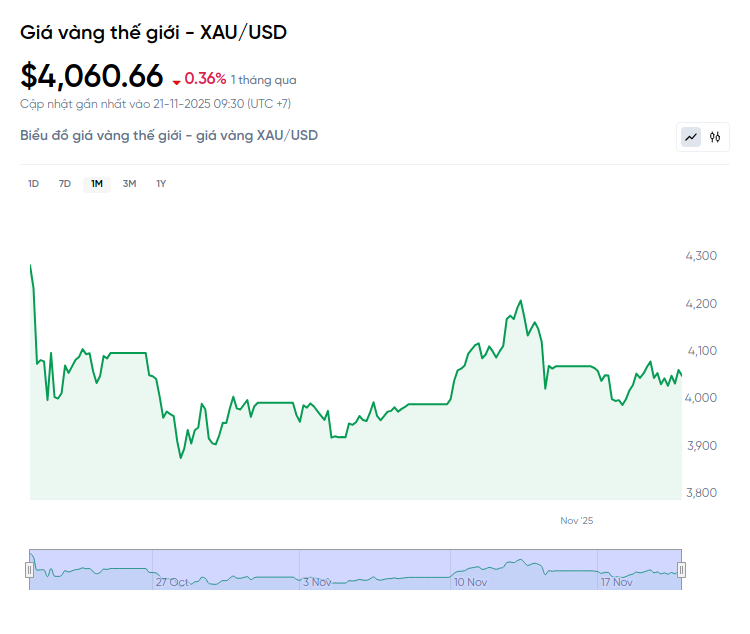The image size is (750, 634).
Task: Click the red price-down arrow indicator
Action: (177, 81)
